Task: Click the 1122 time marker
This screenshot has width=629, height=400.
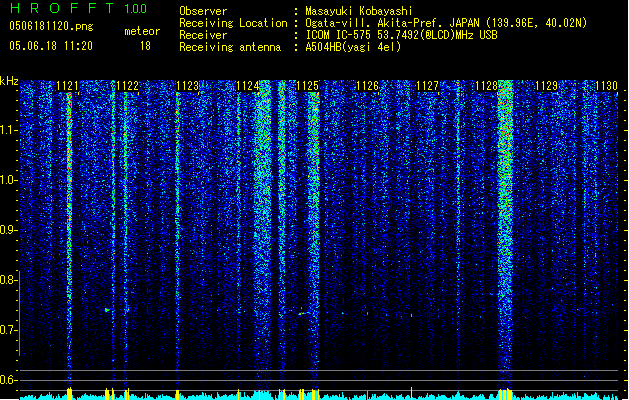Action: pyautogui.click(x=127, y=86)
